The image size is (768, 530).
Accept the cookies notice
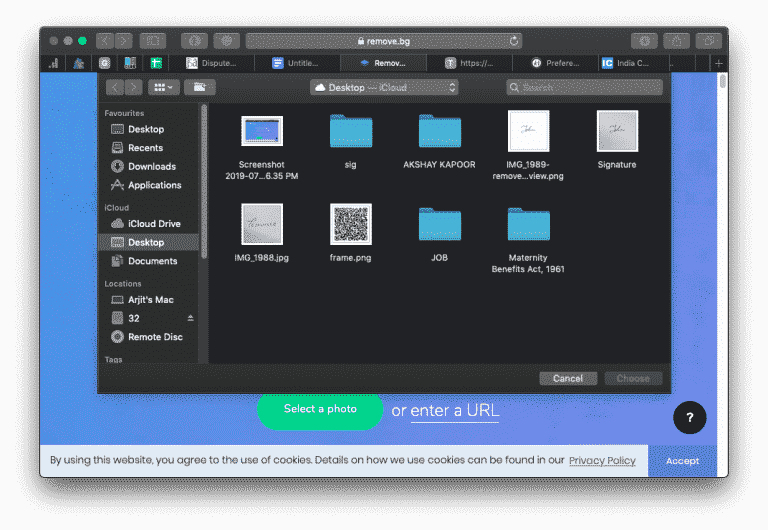682,461
